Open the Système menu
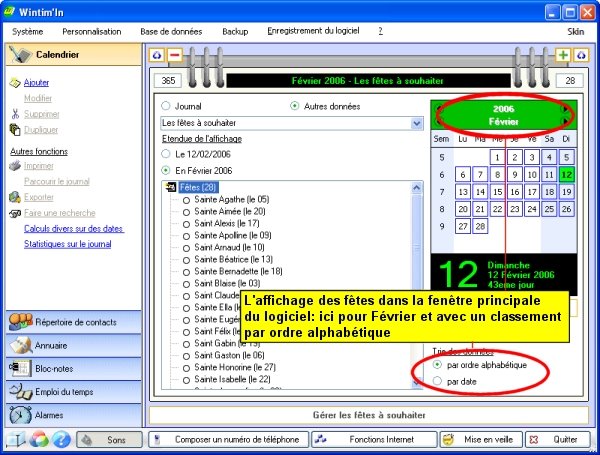 click(x=28, y=31)
